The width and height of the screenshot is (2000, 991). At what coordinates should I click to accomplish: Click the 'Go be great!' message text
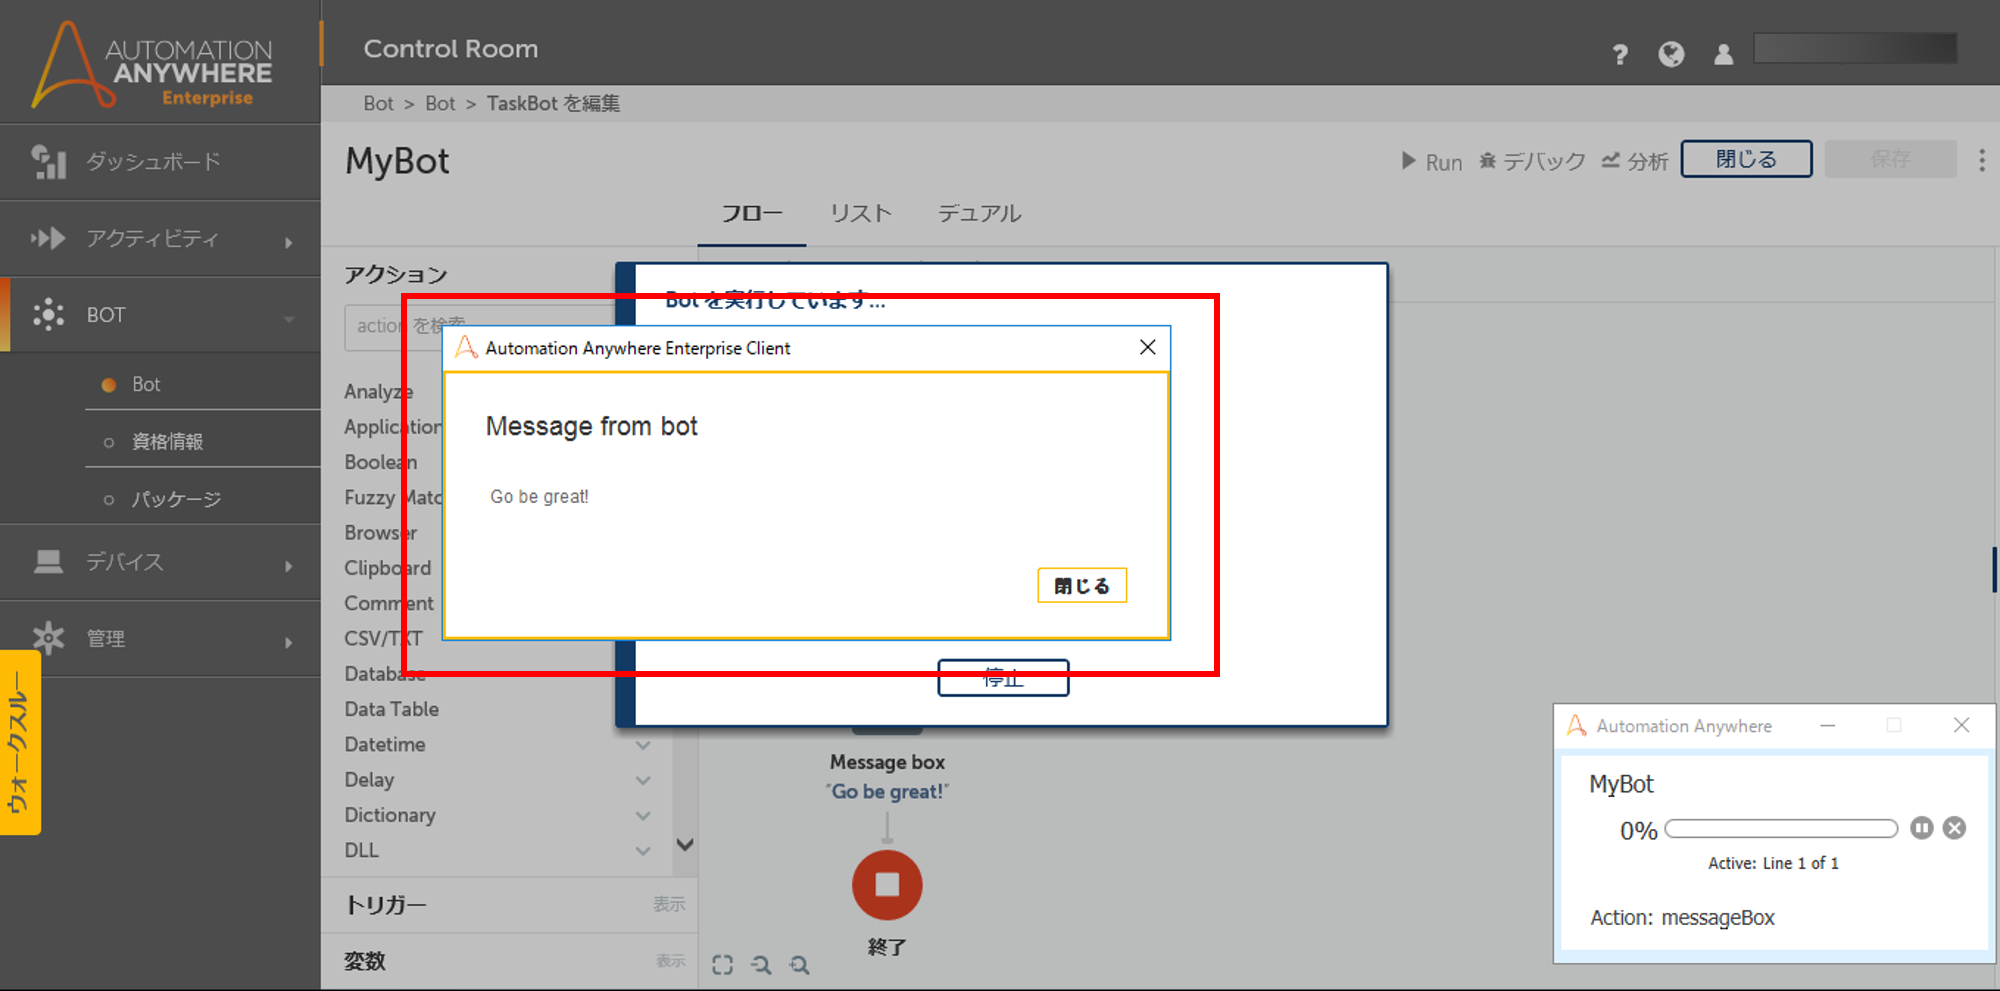tap(539, 497)
